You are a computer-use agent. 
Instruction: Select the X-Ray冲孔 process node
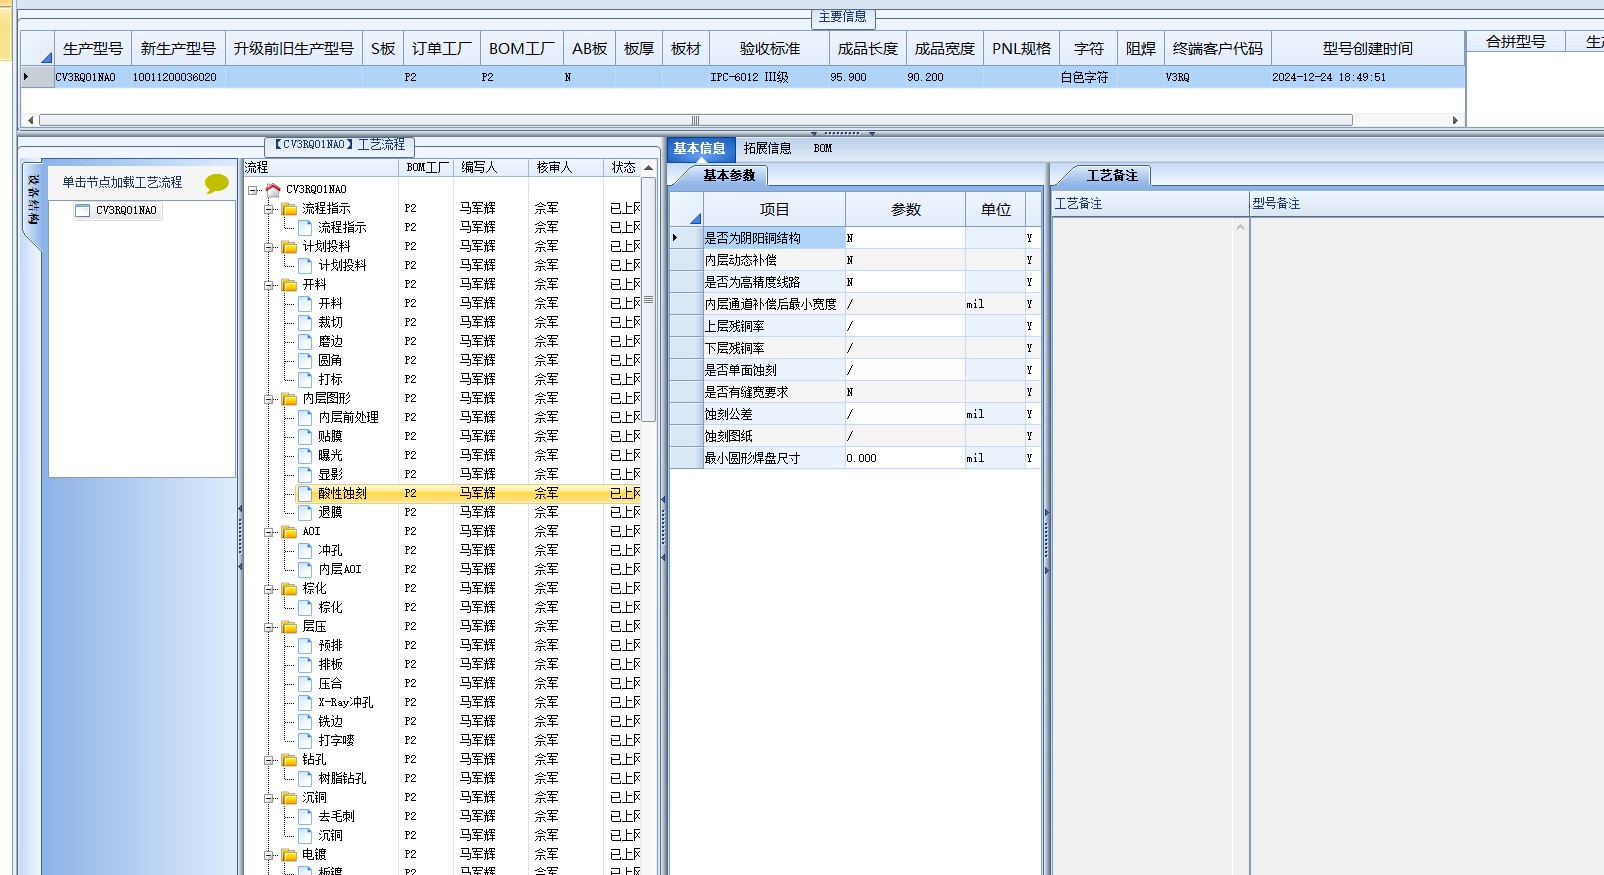pos(345,702)
